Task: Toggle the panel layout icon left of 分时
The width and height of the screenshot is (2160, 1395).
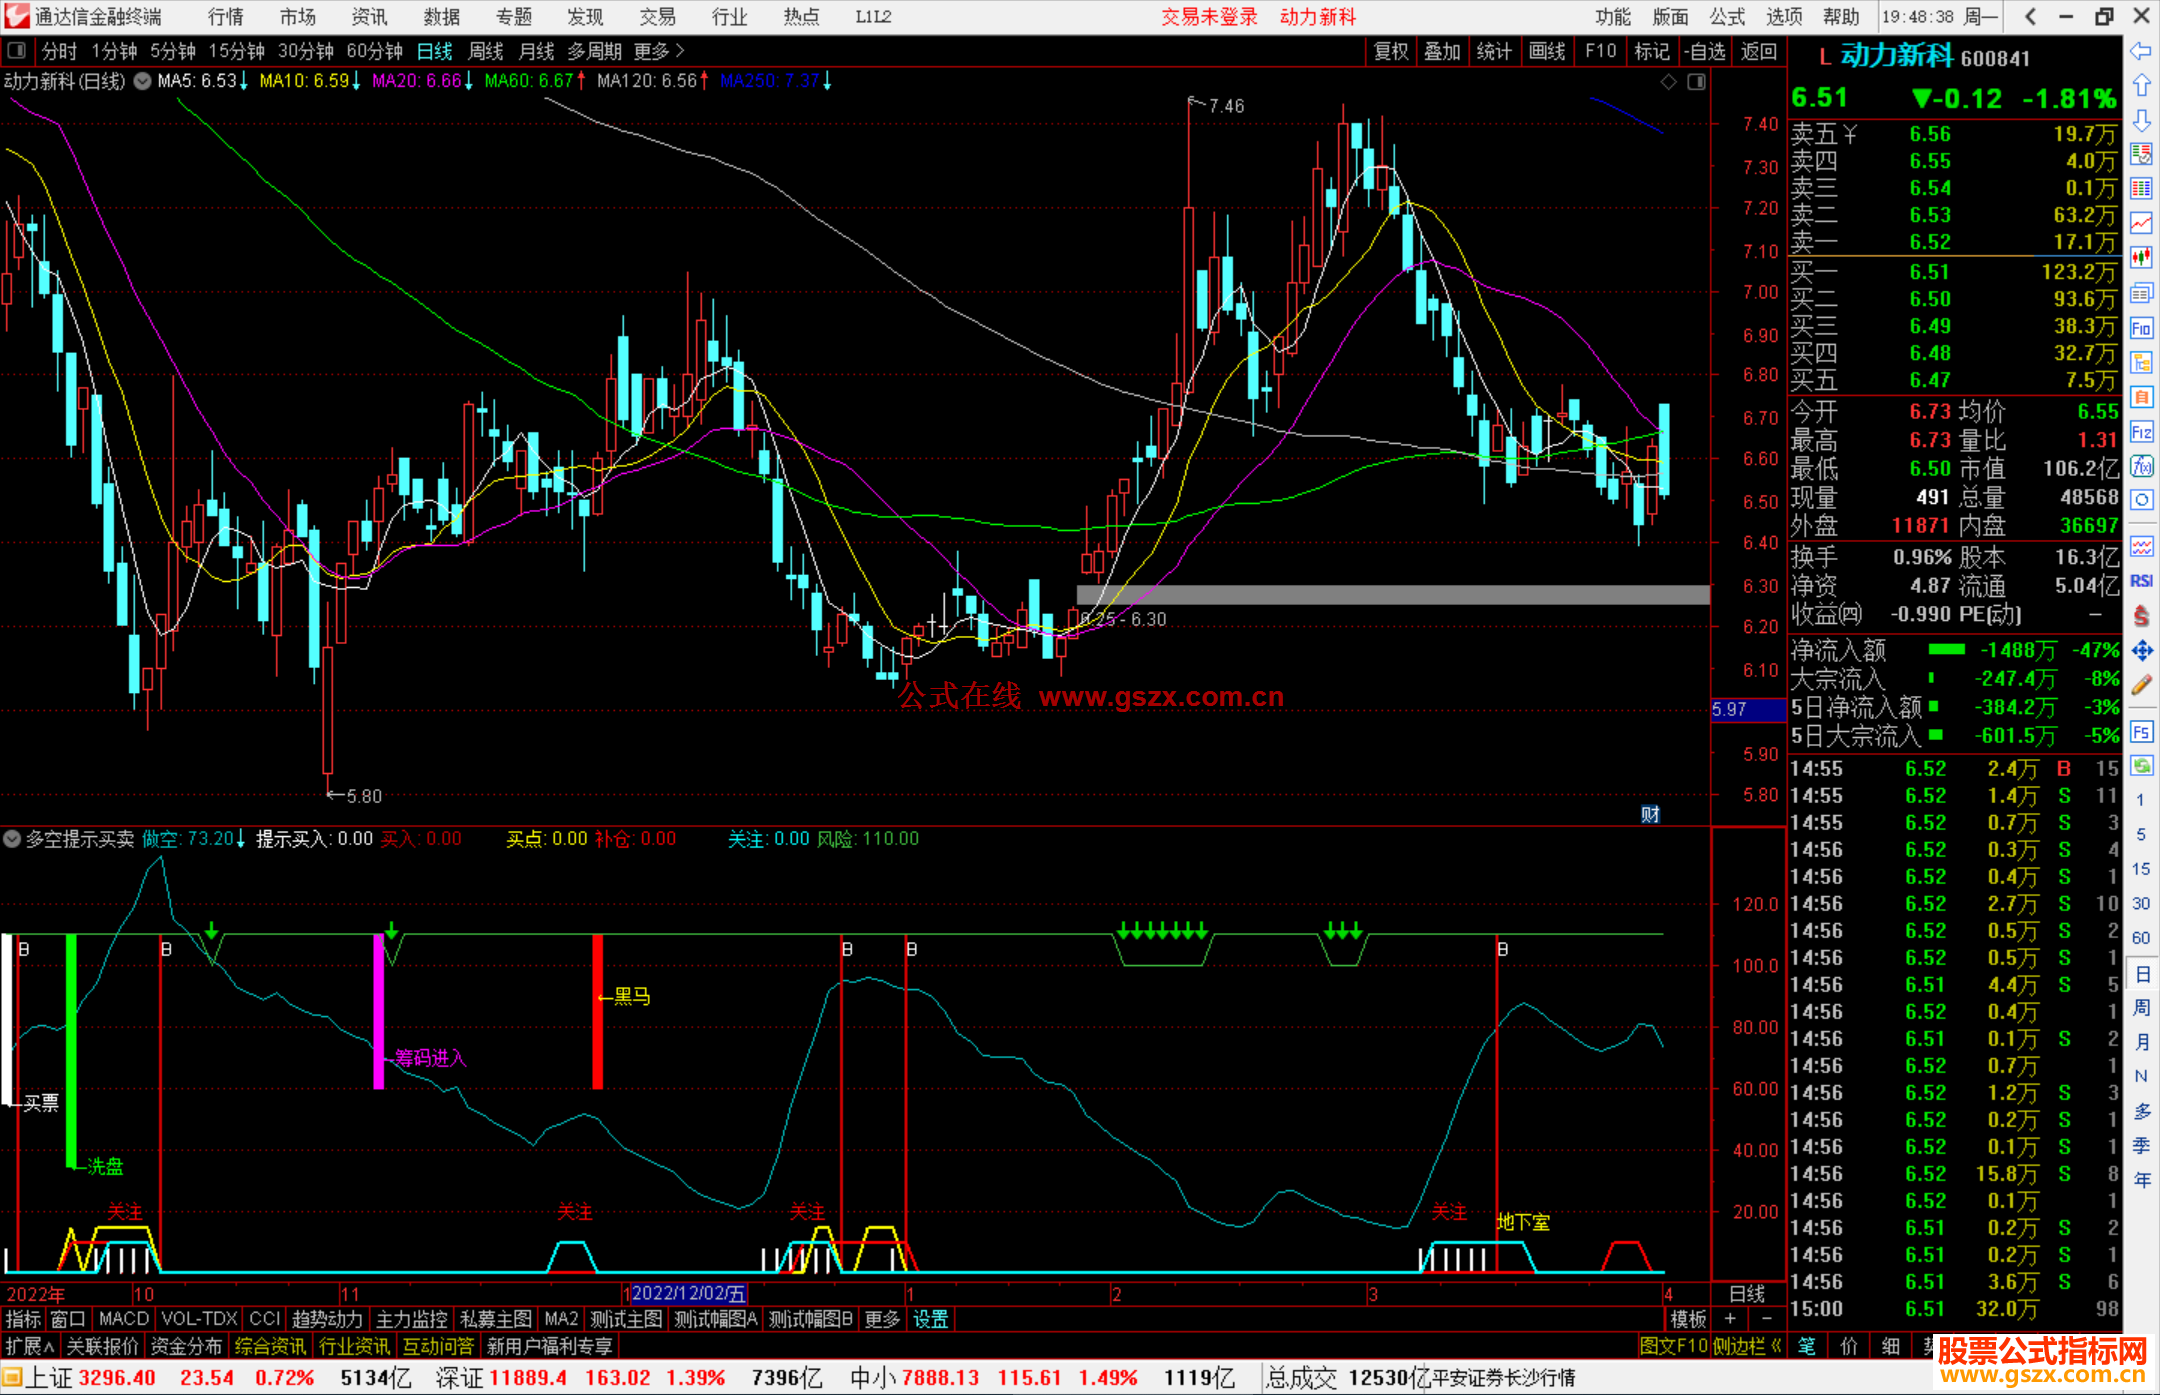Action: coord(16,51)
